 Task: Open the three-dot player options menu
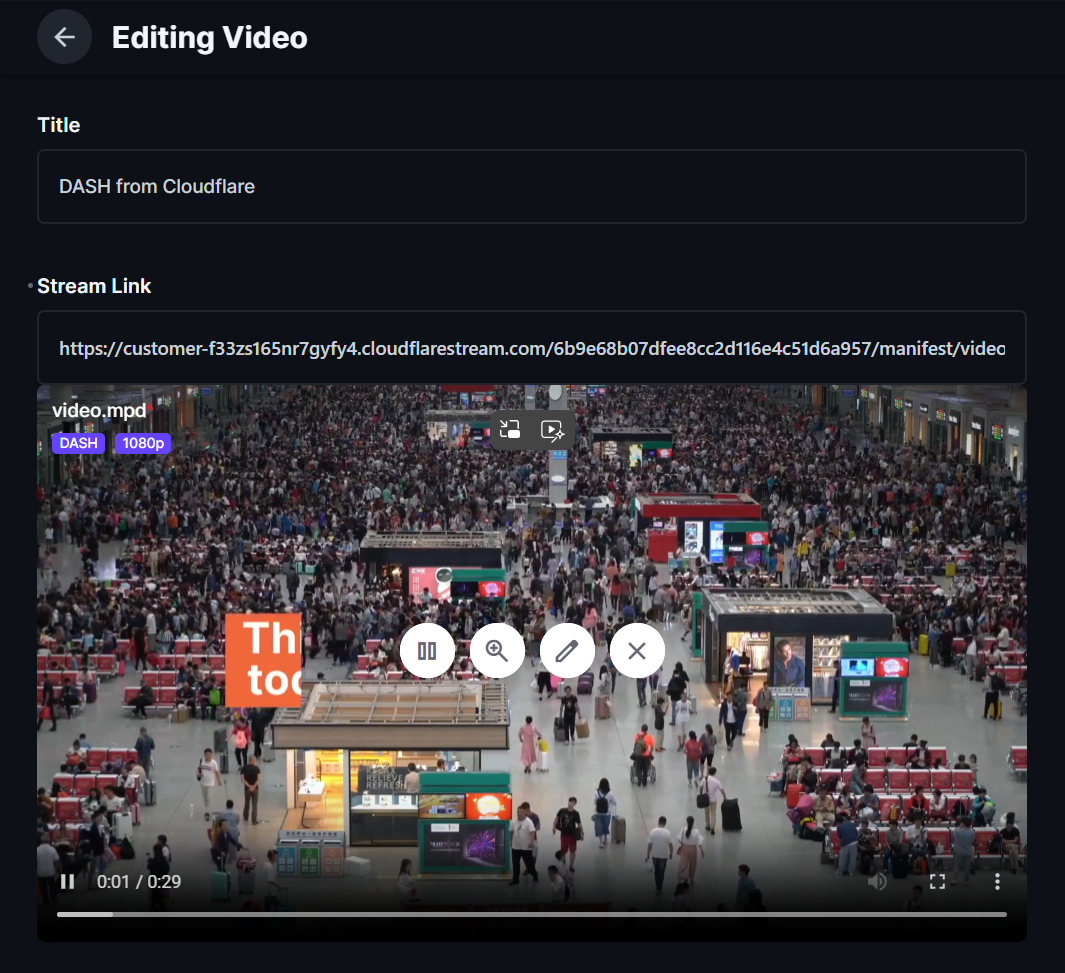tap(997, 881)
